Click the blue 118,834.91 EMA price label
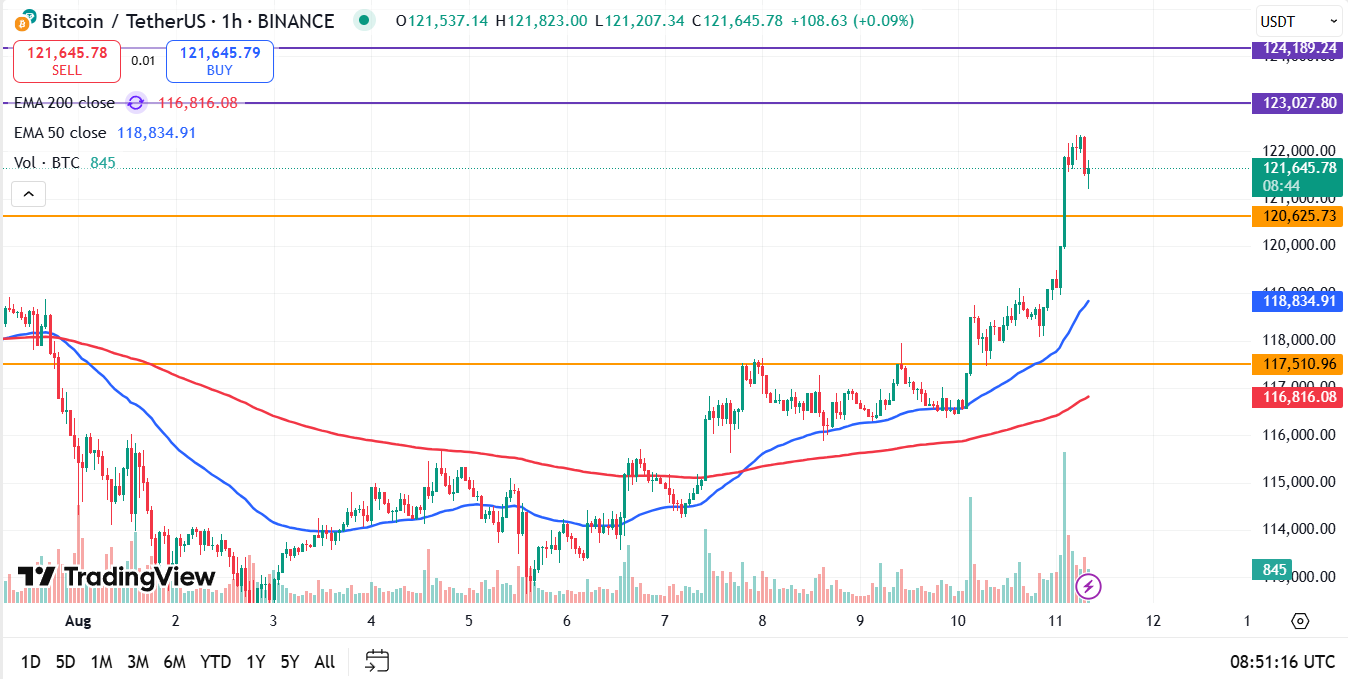This screenshot has height=679, width=1348. (x=1298, y=300)
